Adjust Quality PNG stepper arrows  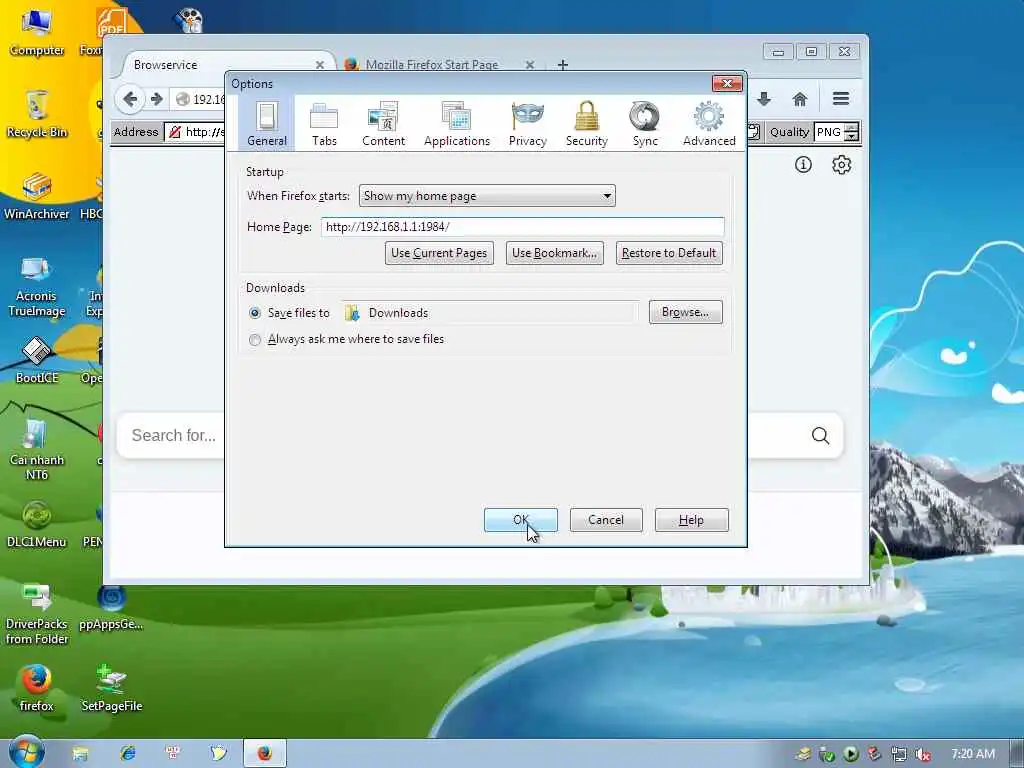point(852,132)
